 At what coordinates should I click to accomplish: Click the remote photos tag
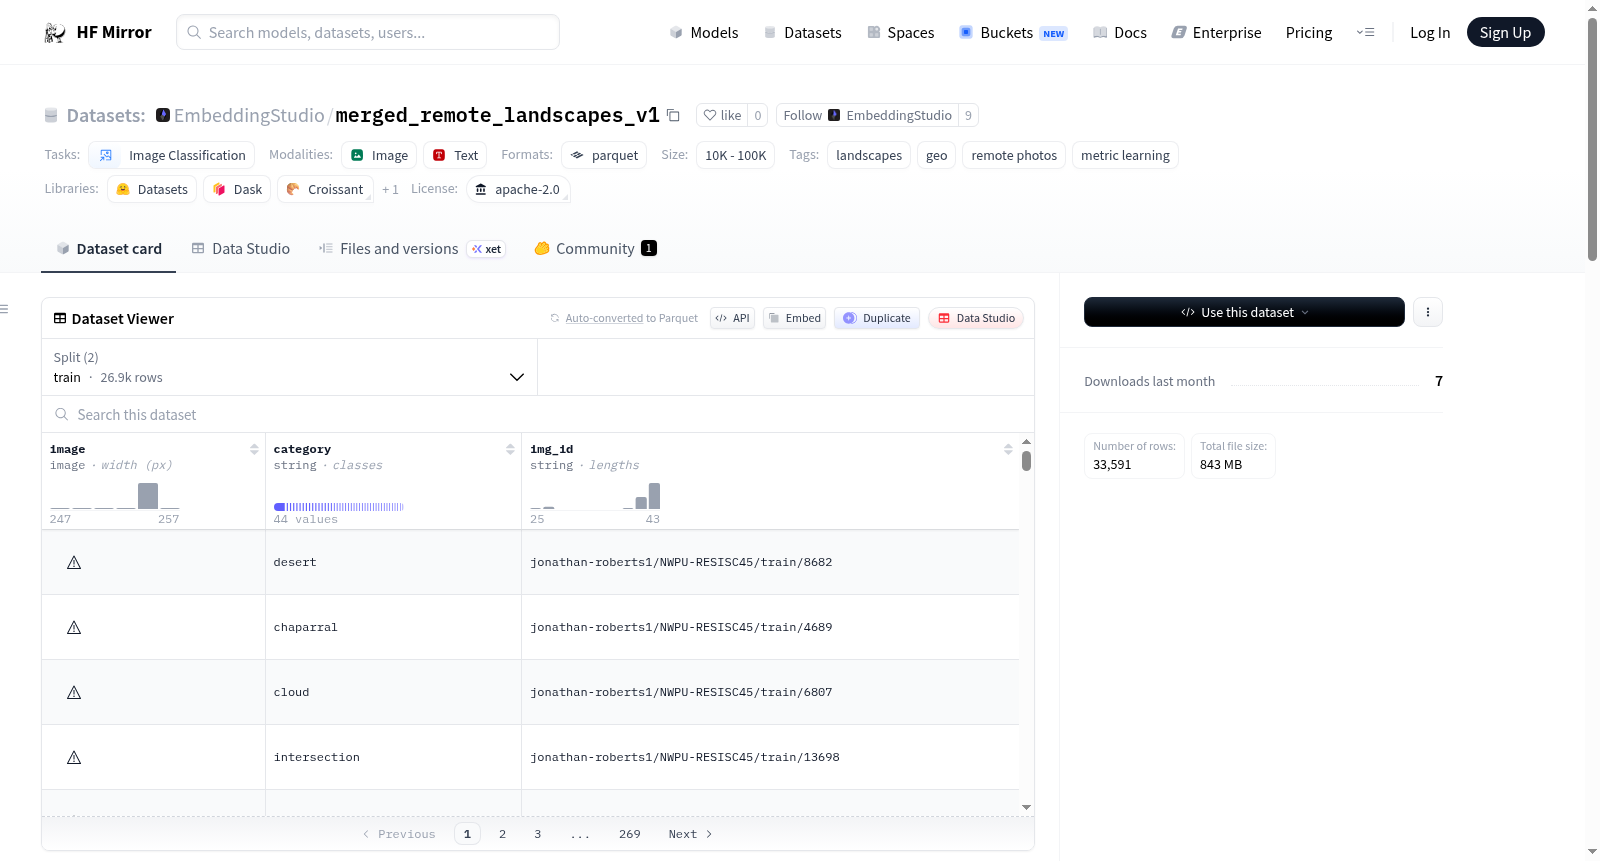pyautogui.click(x=1014, y=156)
